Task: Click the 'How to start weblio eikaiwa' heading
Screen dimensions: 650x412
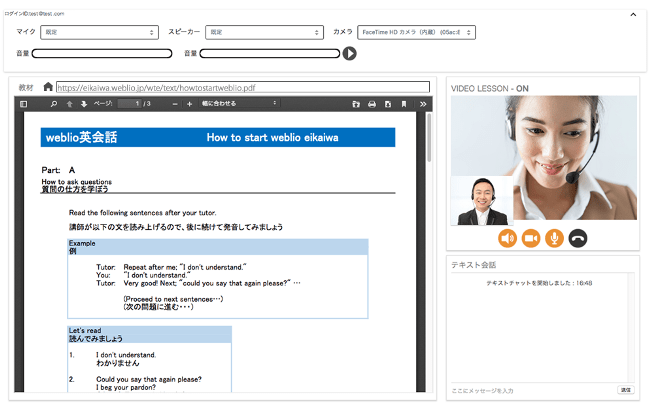Action: (272, 138)
